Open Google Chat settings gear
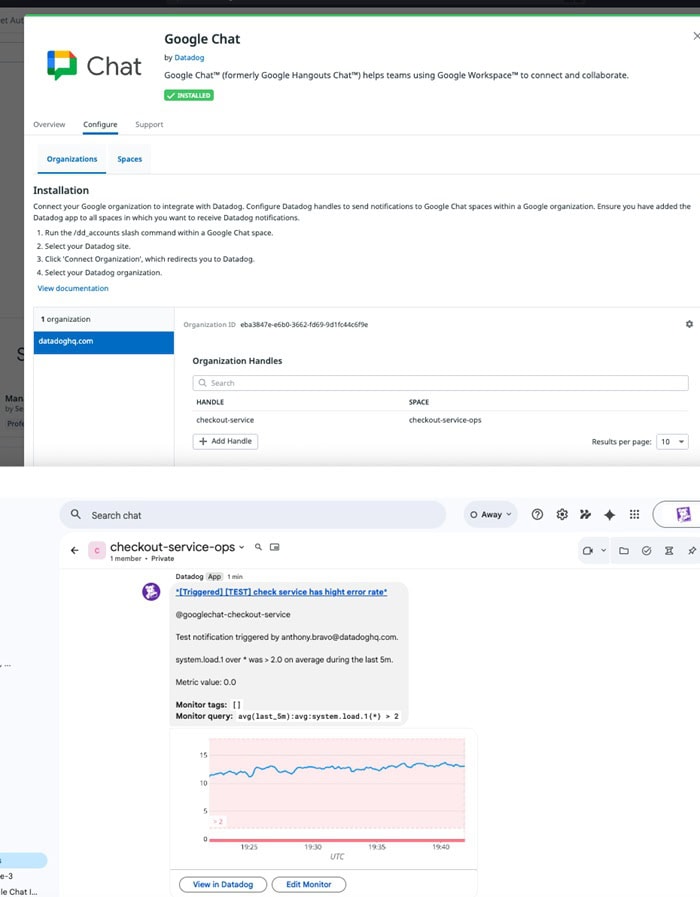 point(562,514)
